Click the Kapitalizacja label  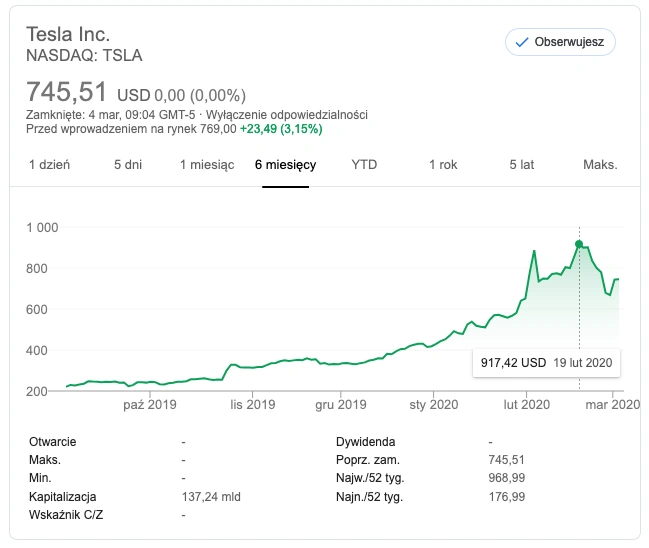click(62, 497)
